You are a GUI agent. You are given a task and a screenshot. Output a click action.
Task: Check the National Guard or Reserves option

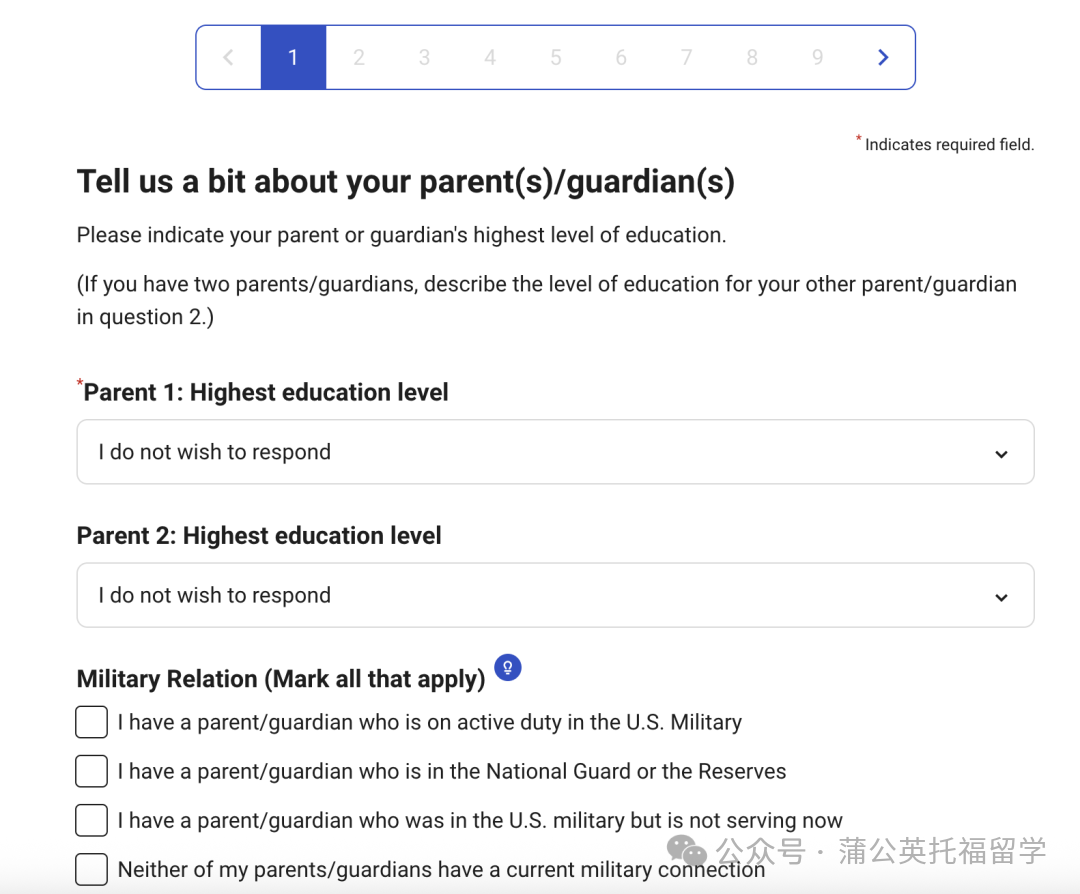click(91, 771)
